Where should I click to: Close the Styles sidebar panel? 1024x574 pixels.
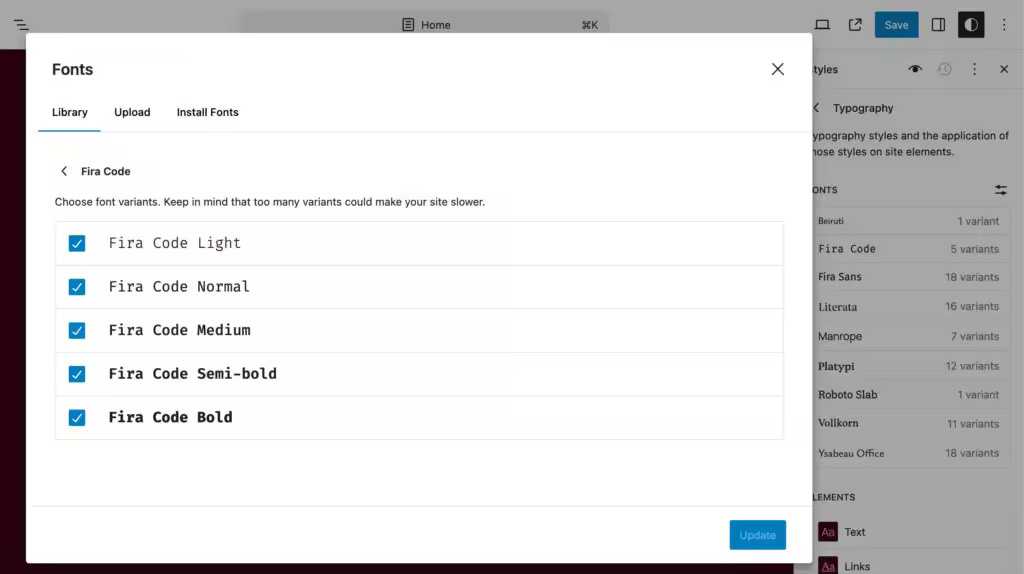pyautogui.click(x=1004, y=69)
